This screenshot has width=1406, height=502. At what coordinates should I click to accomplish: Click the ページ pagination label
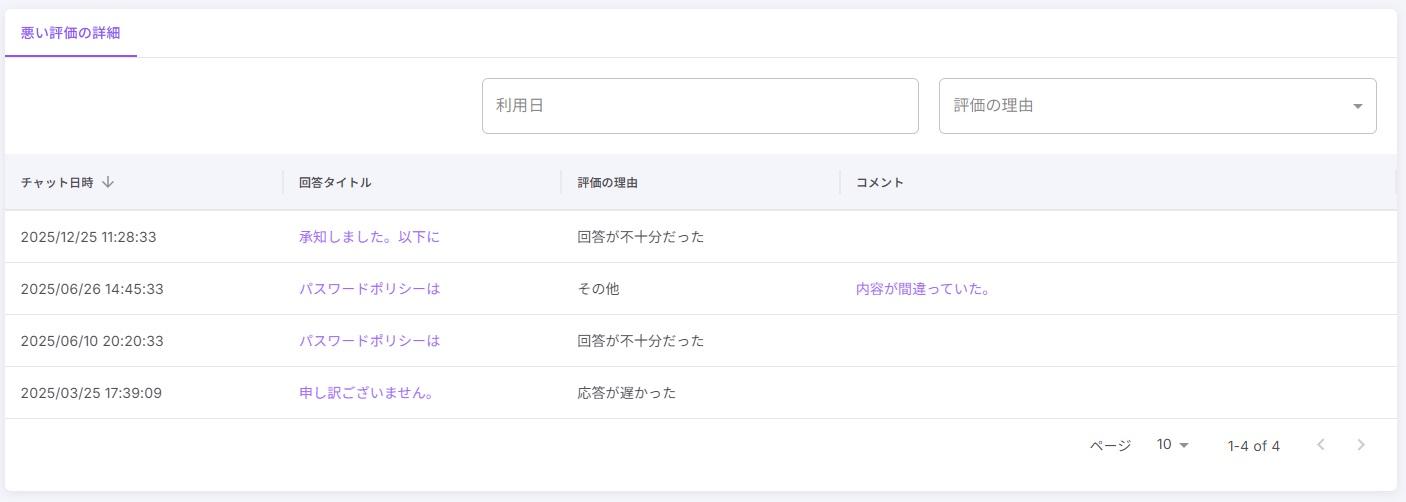click(1110, 446)
